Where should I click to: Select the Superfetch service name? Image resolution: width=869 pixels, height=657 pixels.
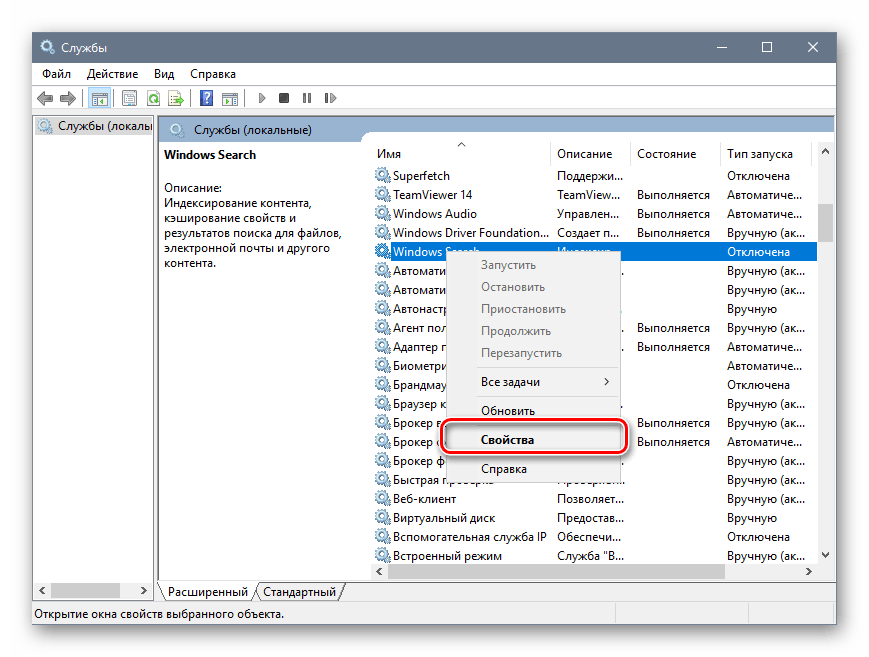tap(421, 176)
